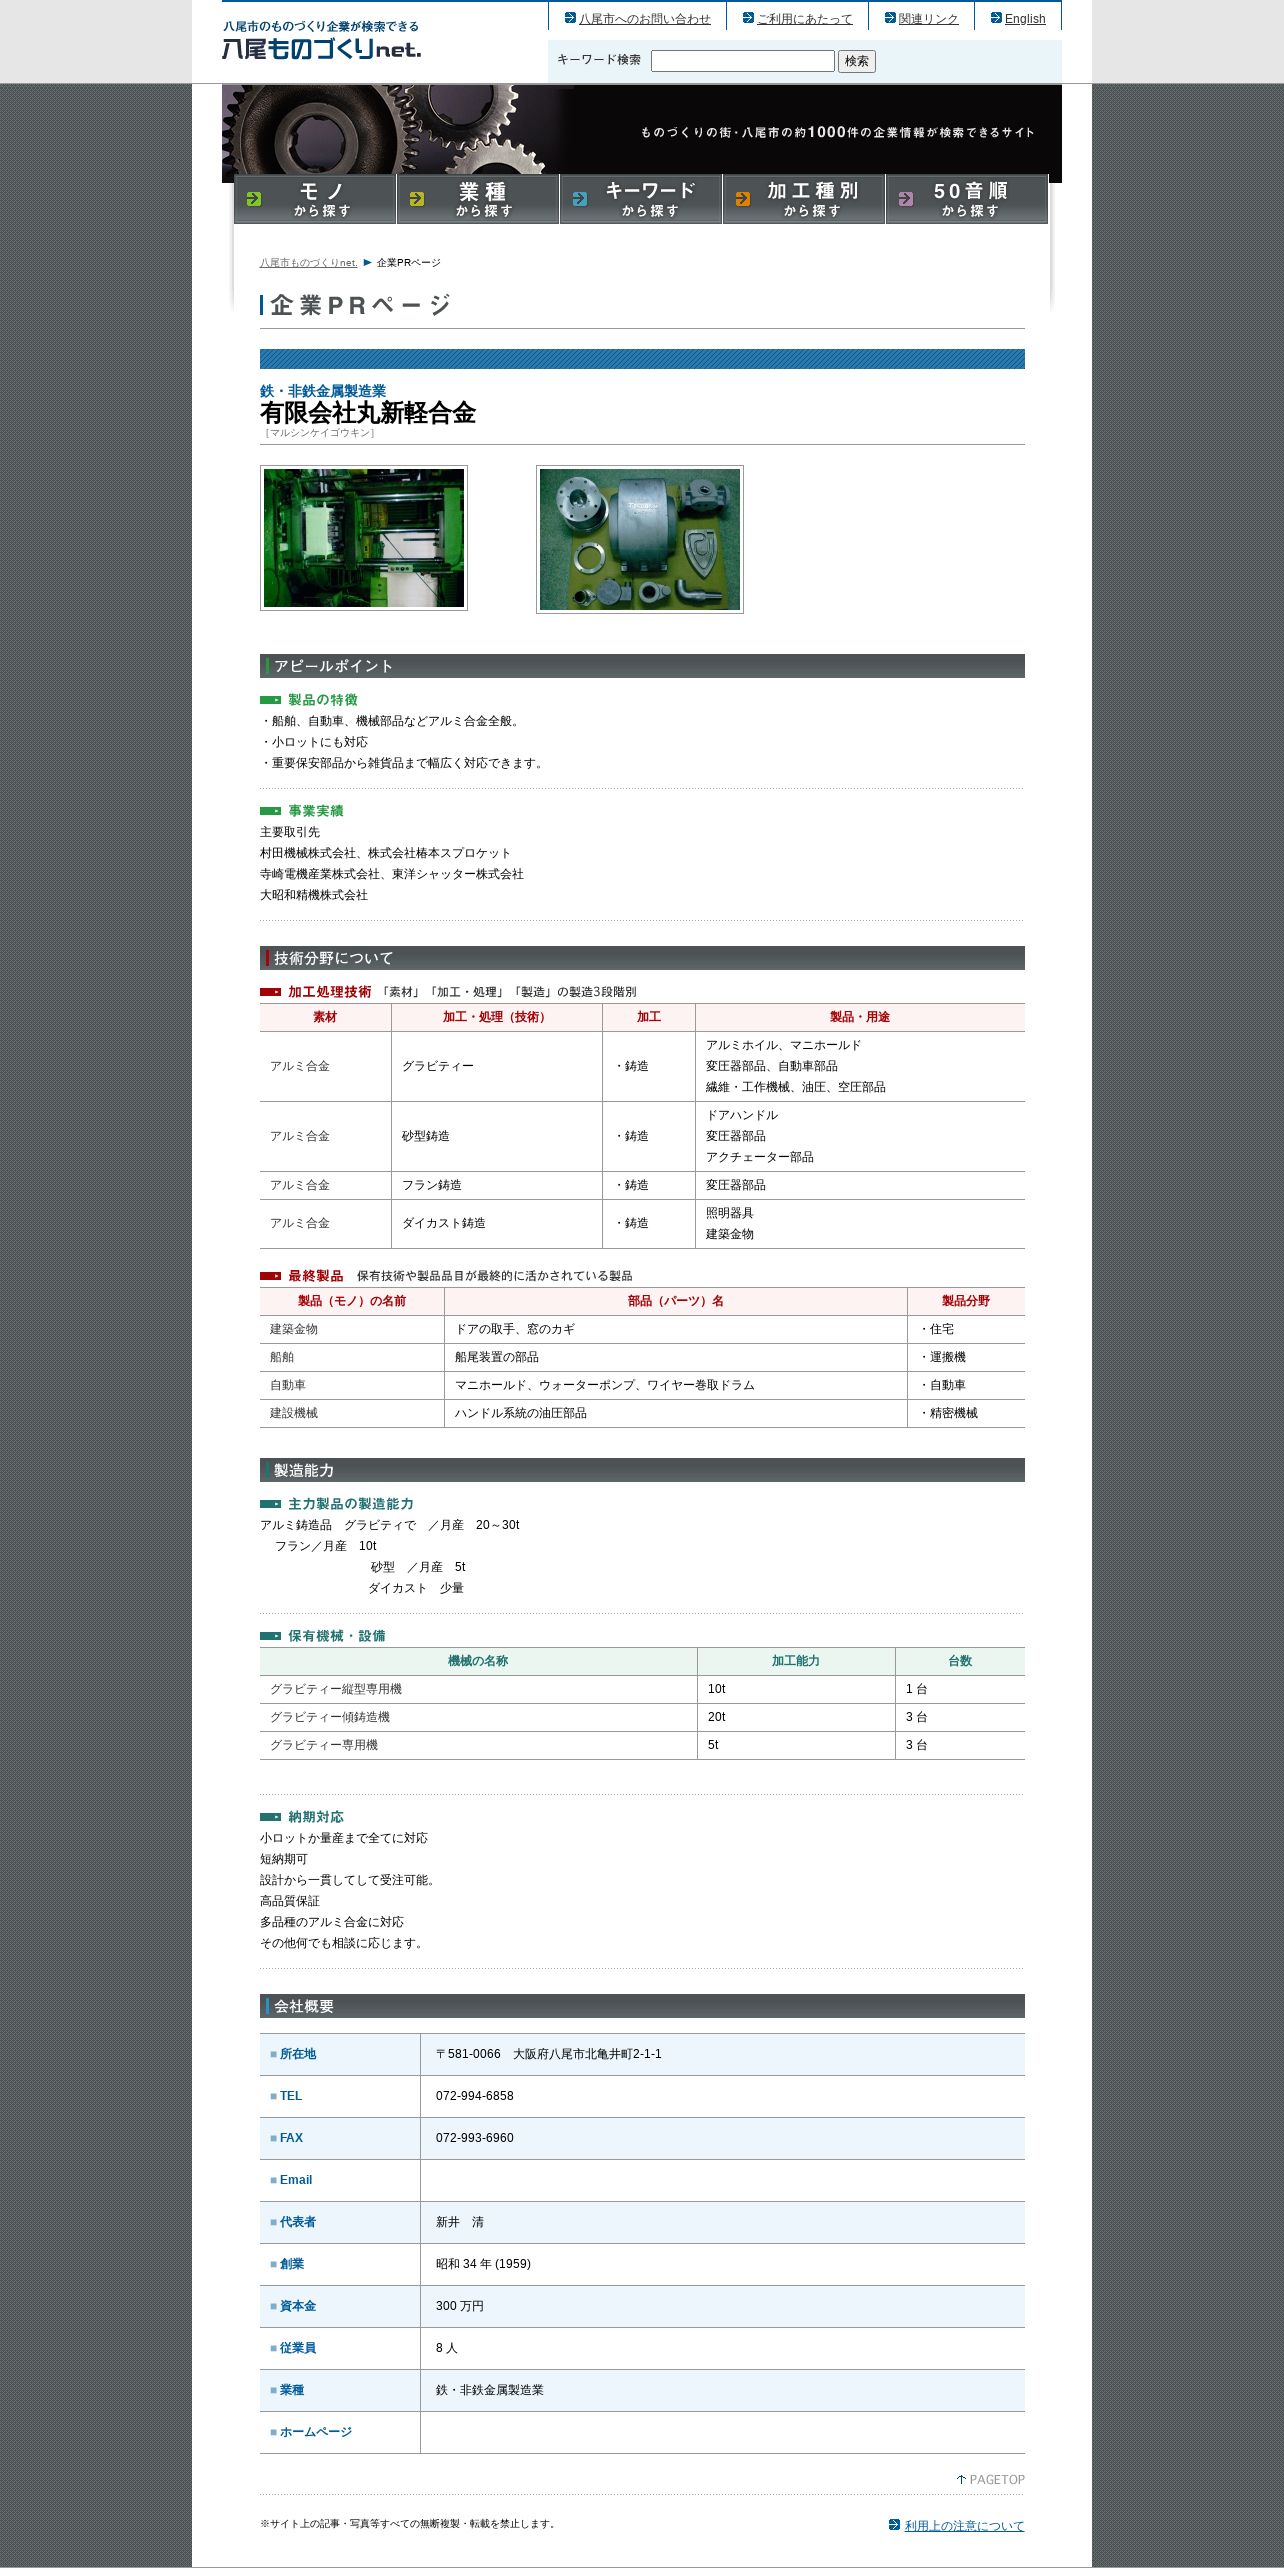The width and height of the screenshot is (1284, 2568).
Task: Click フラン鋳造 table cell
Action: (497, 1185)
